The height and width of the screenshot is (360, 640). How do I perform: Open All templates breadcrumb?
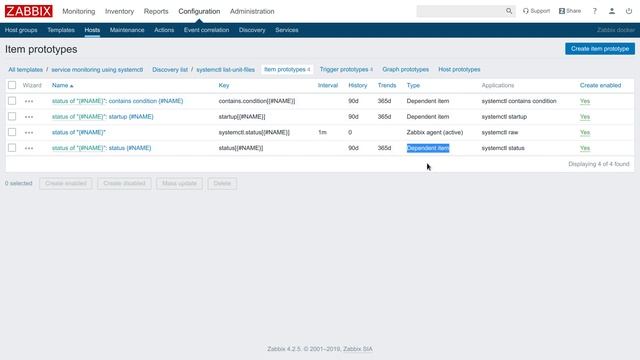(25, 70)
